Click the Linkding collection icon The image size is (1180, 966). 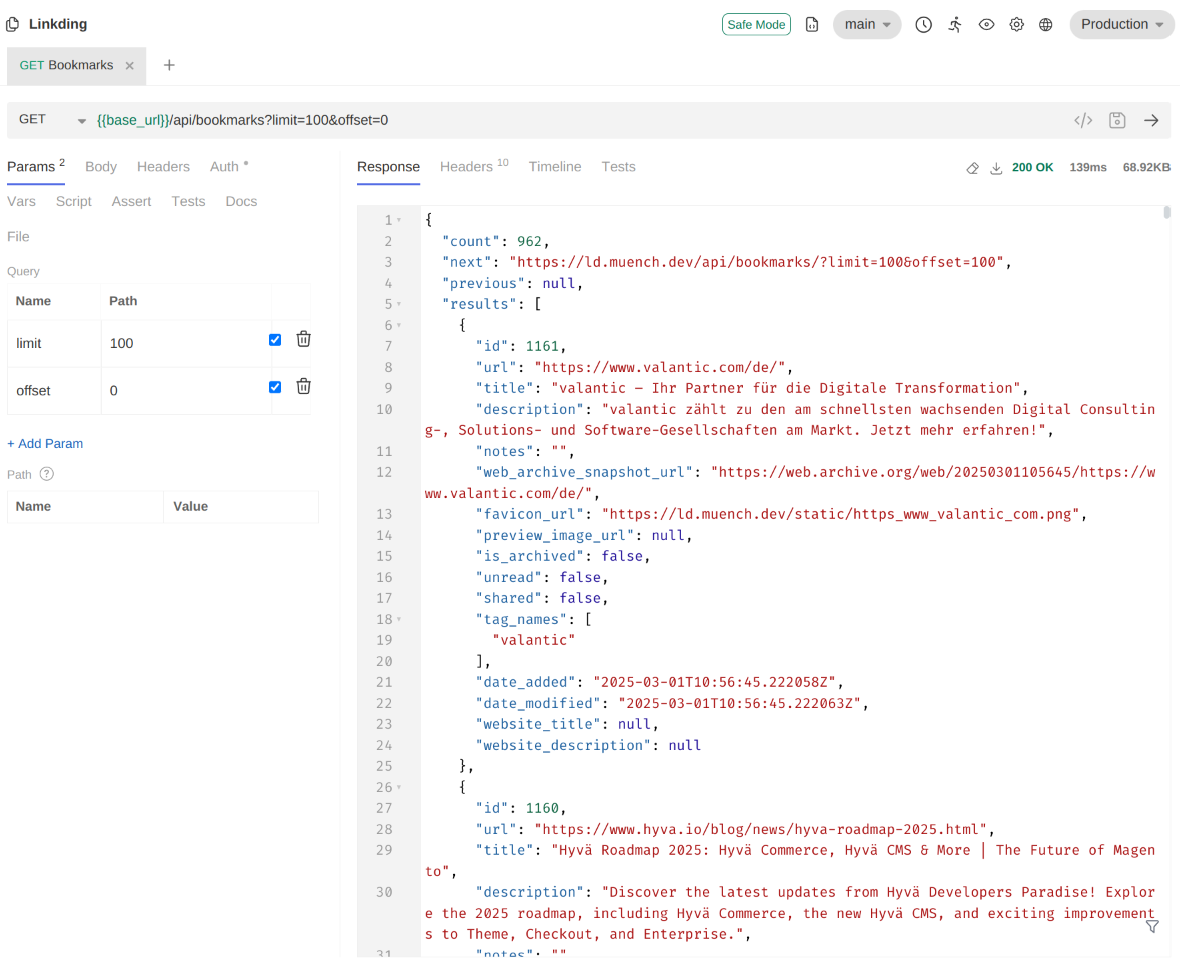click(x=13, y=24)
